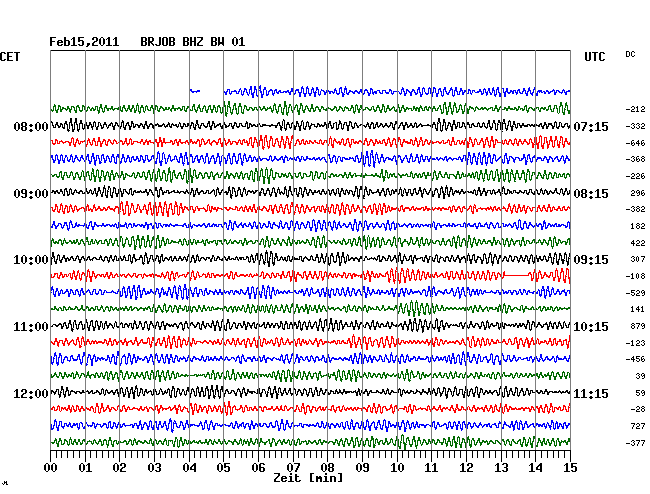The image size is (650, 494).
Task: Click DC value -108
Action: pyautogui.click(x=635, y=276)
